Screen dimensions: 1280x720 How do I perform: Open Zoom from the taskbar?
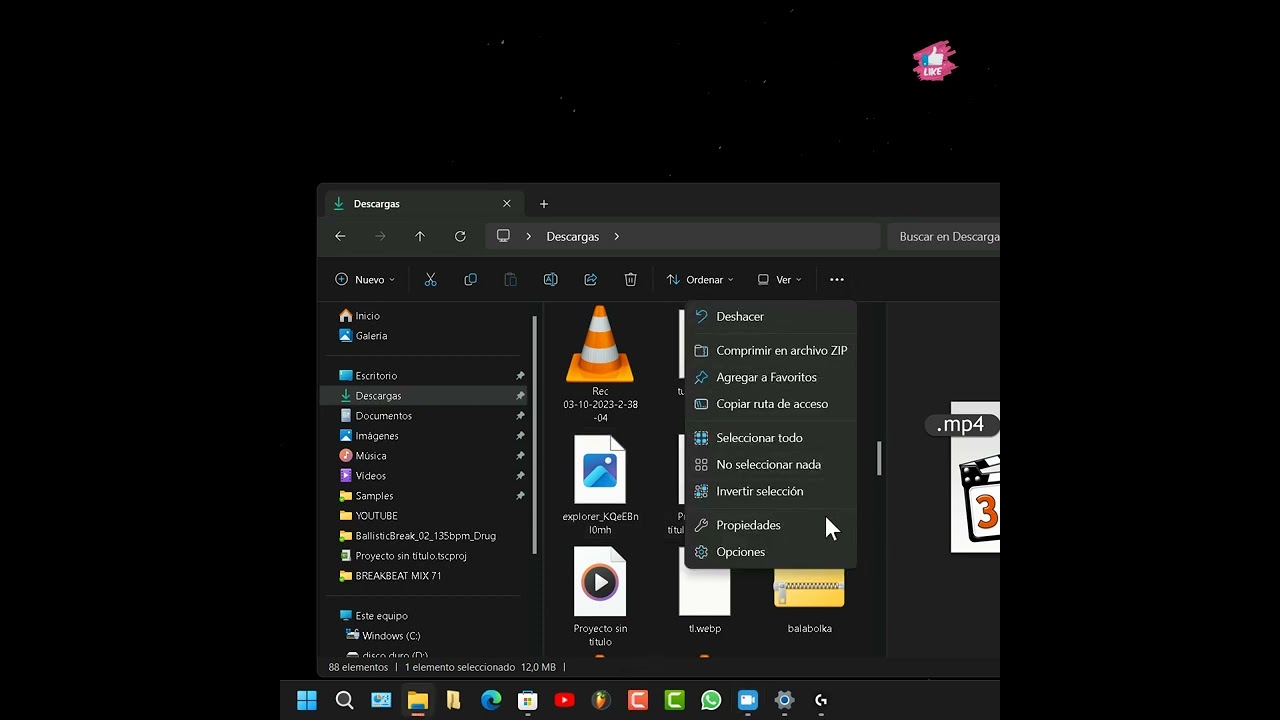pos(748,700)
